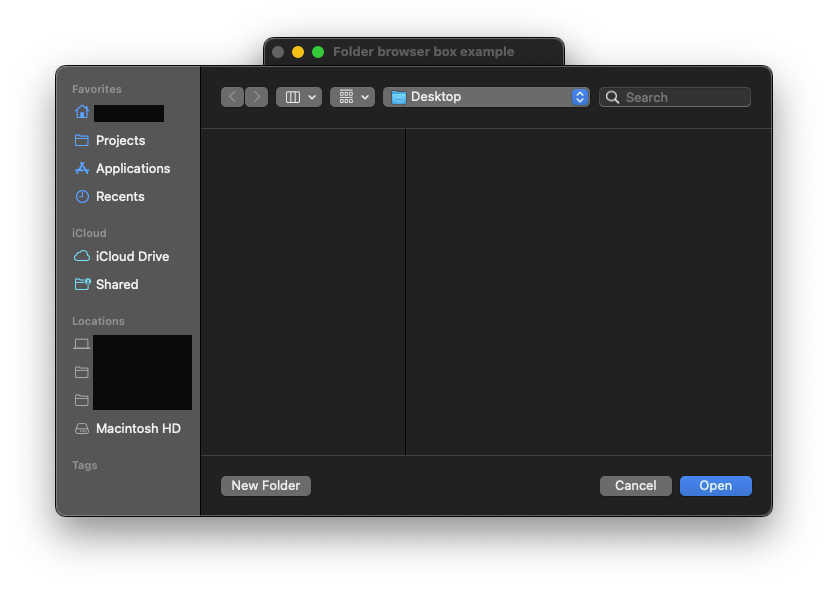The height and width of the screenshot is (590, 828).
Task: Click the green zoom window button
Action: (318, 52)
